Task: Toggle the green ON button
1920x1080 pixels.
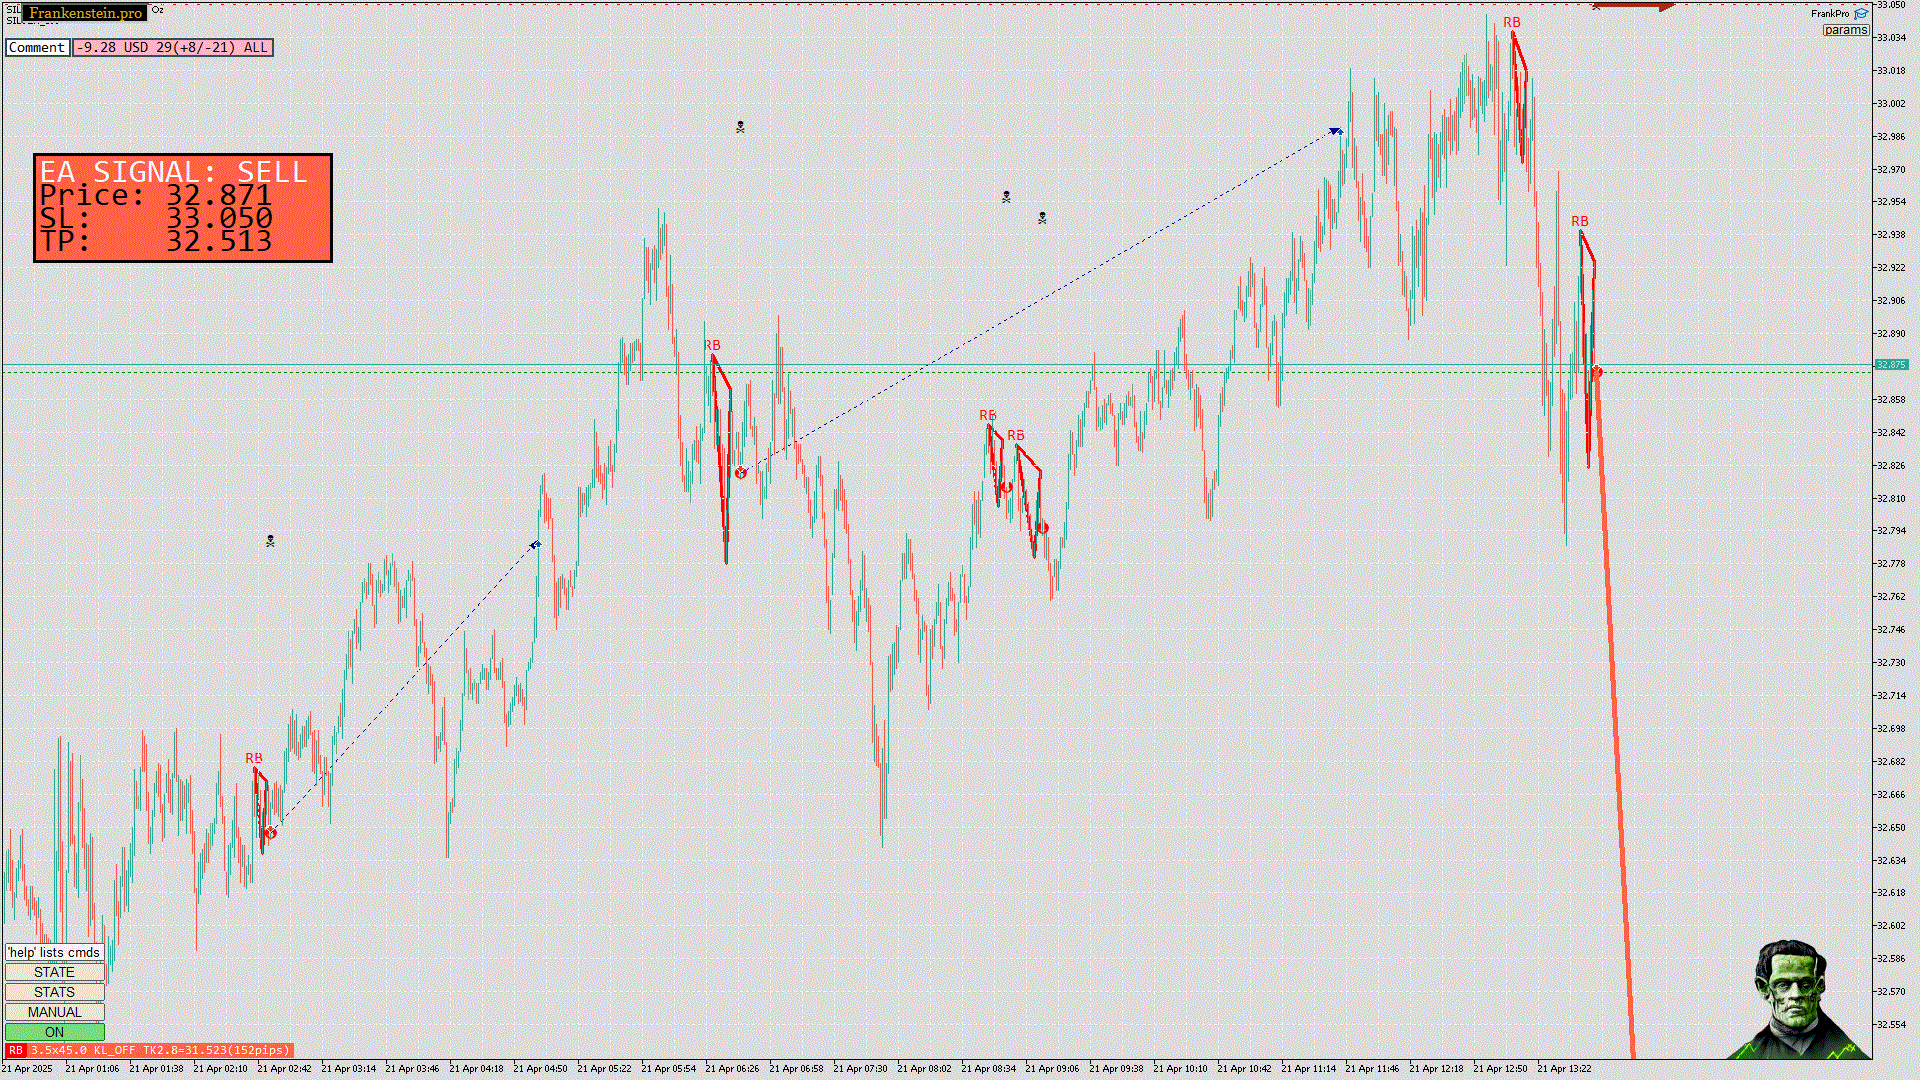Action: [54, 1032]
